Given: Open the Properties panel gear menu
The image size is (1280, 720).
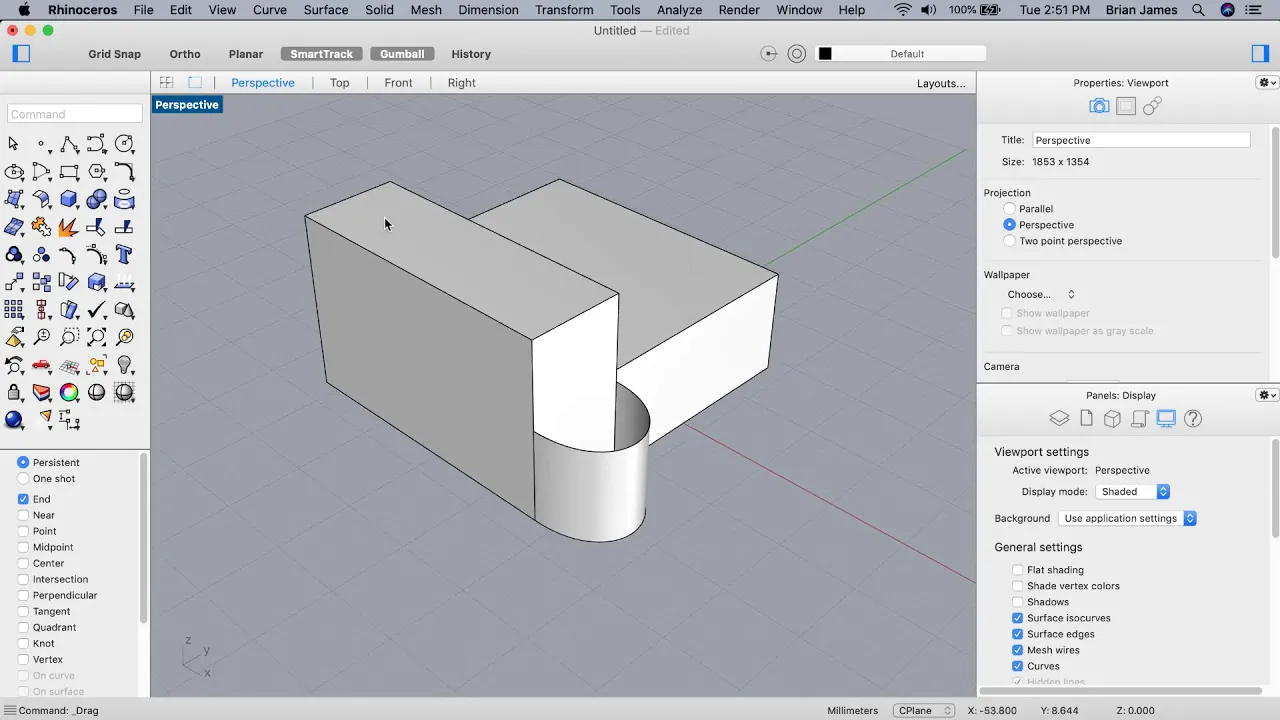Looking at the screenshot, I should (1267, 83).
